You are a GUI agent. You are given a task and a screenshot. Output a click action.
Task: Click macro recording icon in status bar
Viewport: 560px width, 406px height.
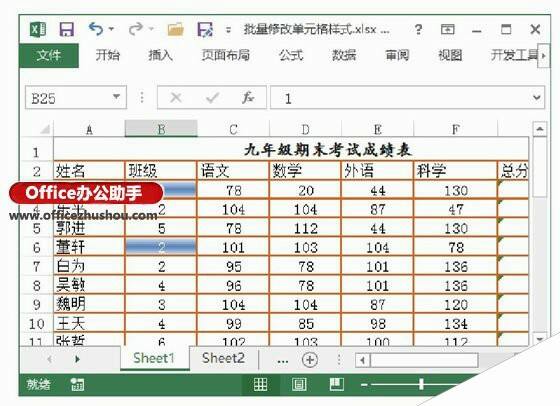[77, 385]
